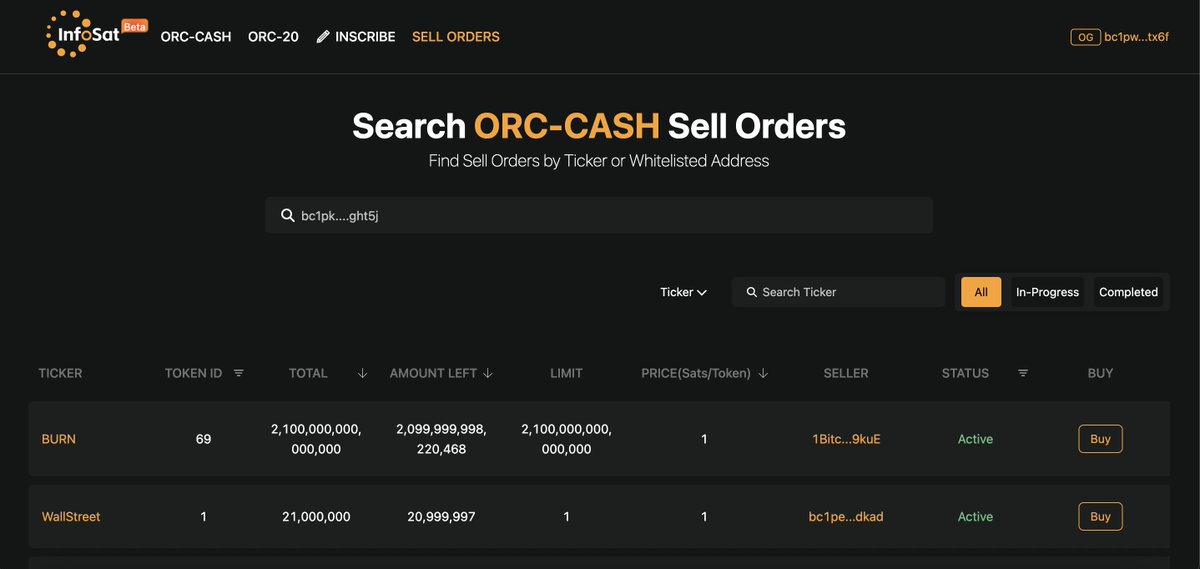The height and width of the screenshot is (569, 1200).
Task: Click the LIMIT column header
Action: tap(566, 373)
